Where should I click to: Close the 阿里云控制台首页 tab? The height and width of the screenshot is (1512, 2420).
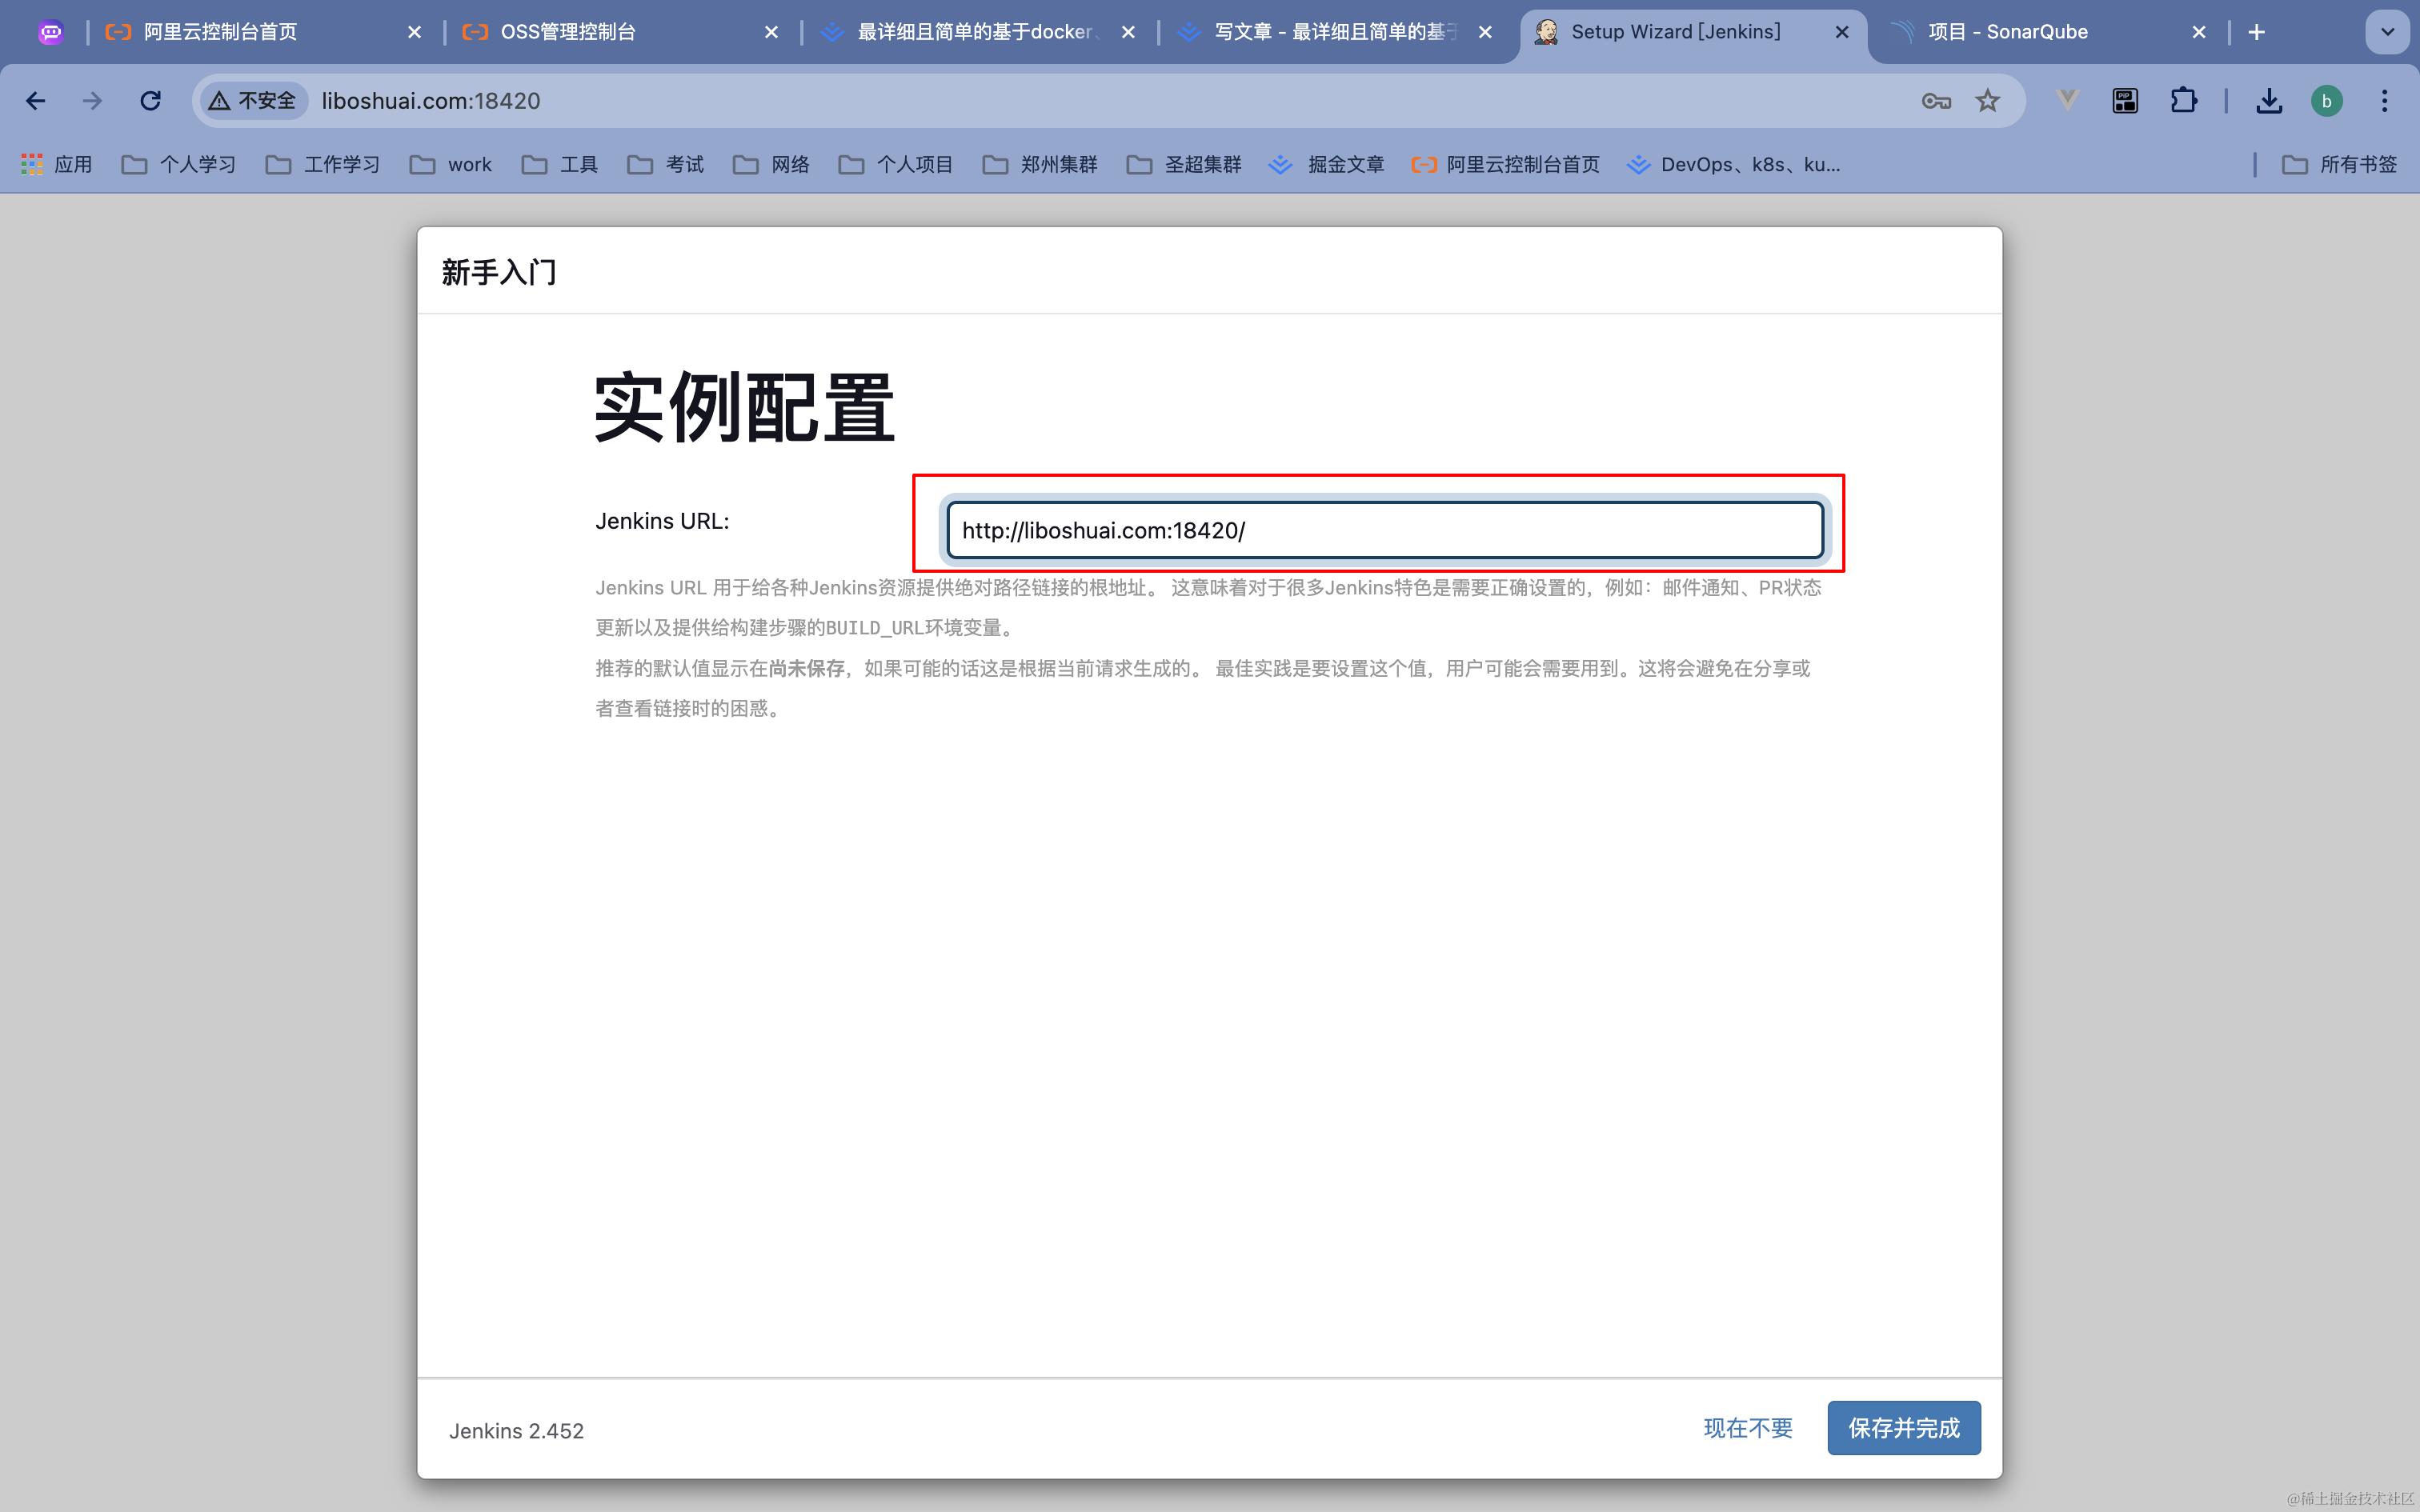click(414, 32)
